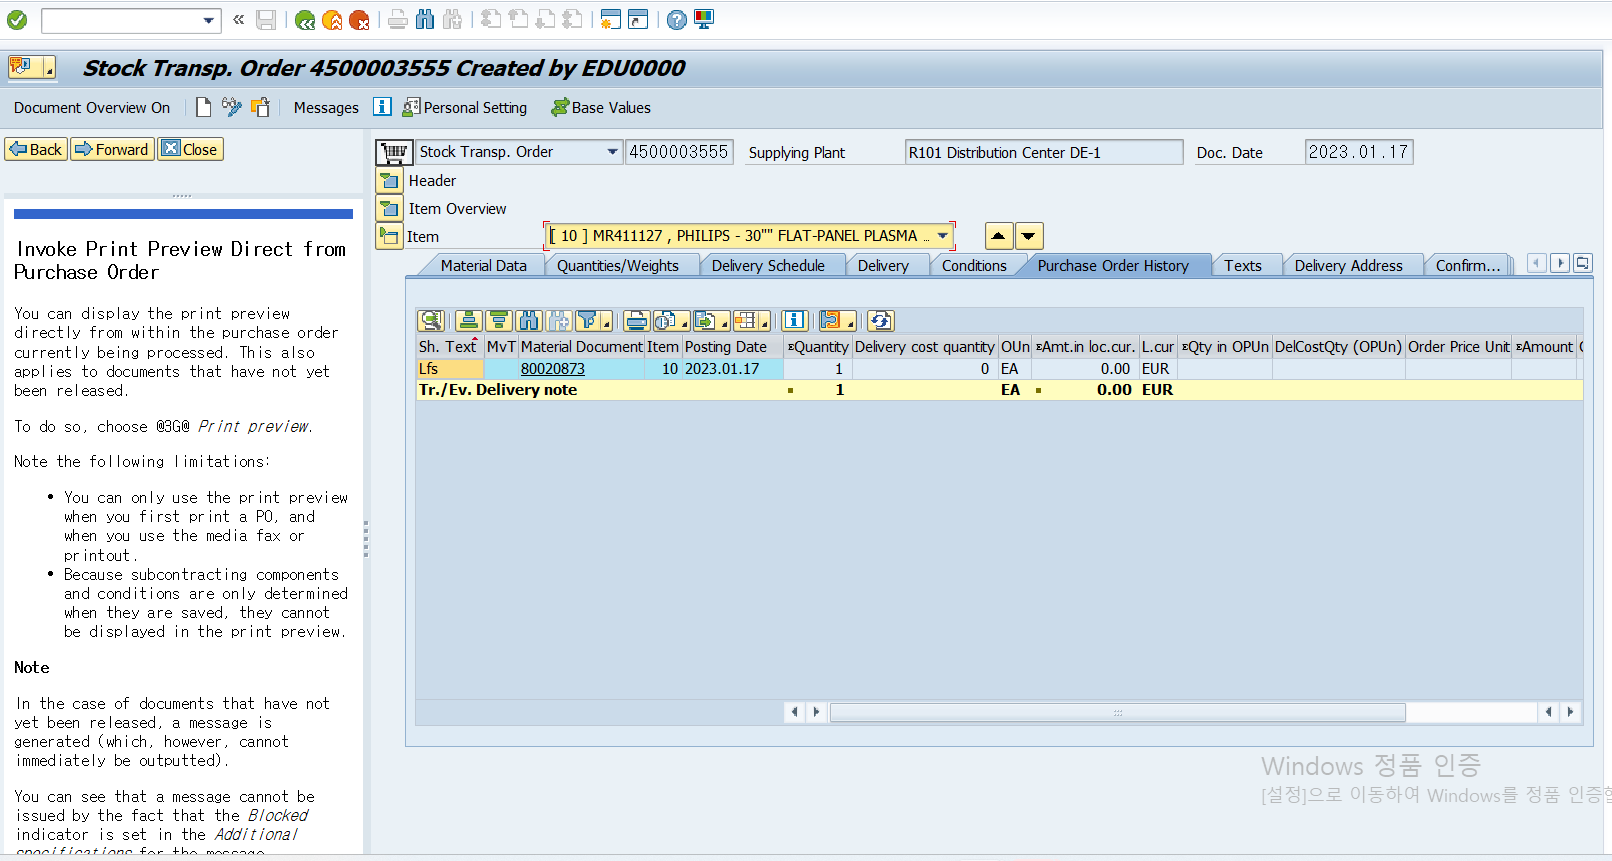Screen dimensions: 1612x861
Task: Close the help pane
Action: pyautogui.click(x=190, y=149)
